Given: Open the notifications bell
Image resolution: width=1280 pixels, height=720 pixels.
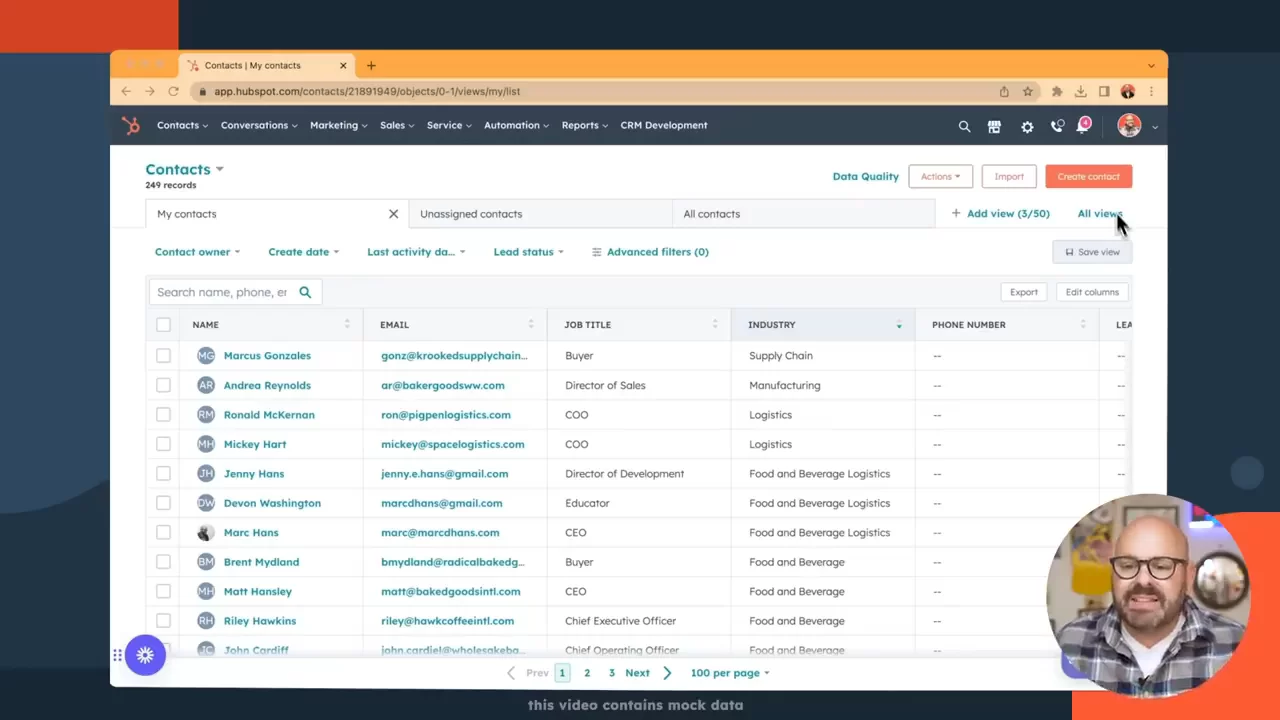Looking at the screenshot, I should click(1084, 126).
